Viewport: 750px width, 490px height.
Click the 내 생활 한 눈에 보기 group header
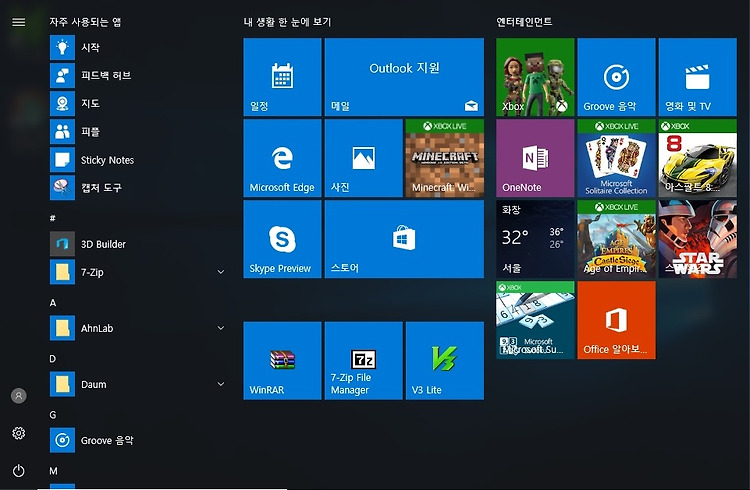287,22
